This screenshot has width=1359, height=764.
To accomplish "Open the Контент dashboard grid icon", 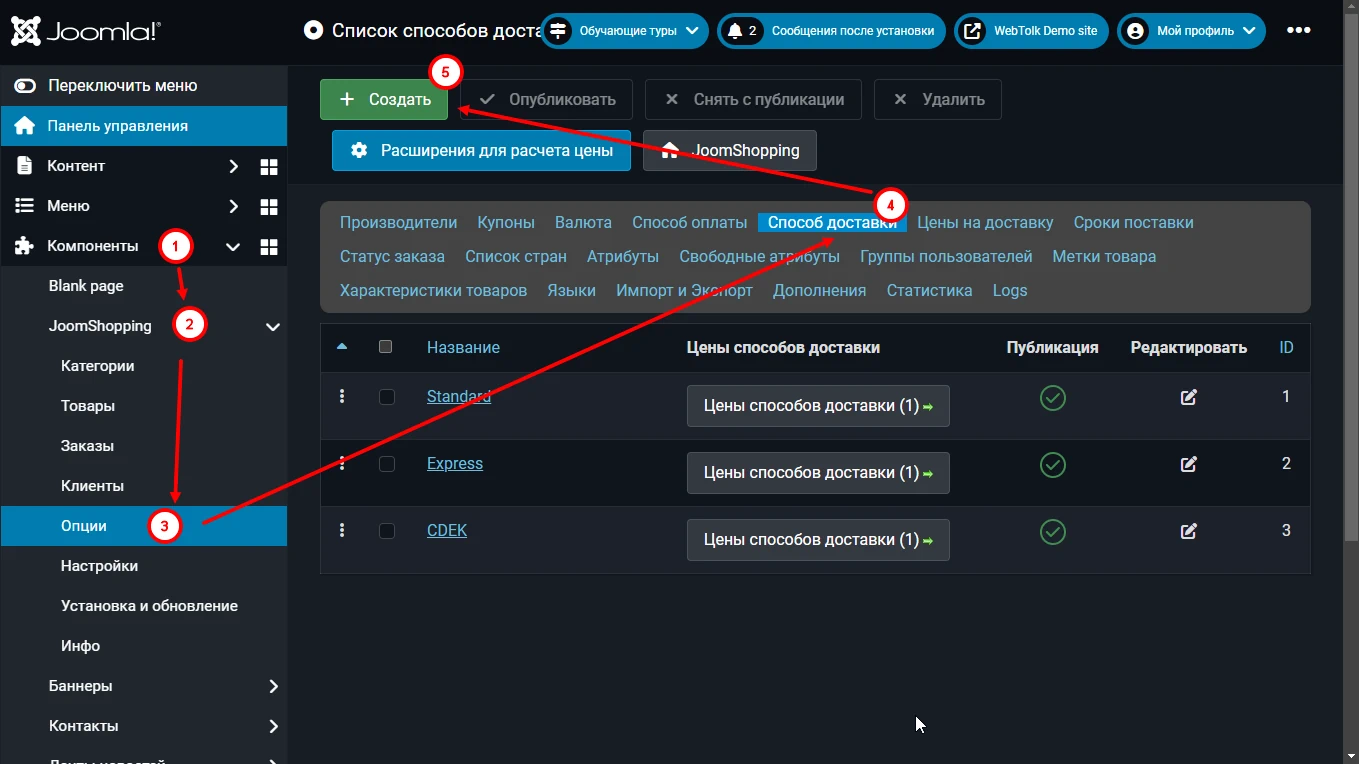I will [269, 166].
